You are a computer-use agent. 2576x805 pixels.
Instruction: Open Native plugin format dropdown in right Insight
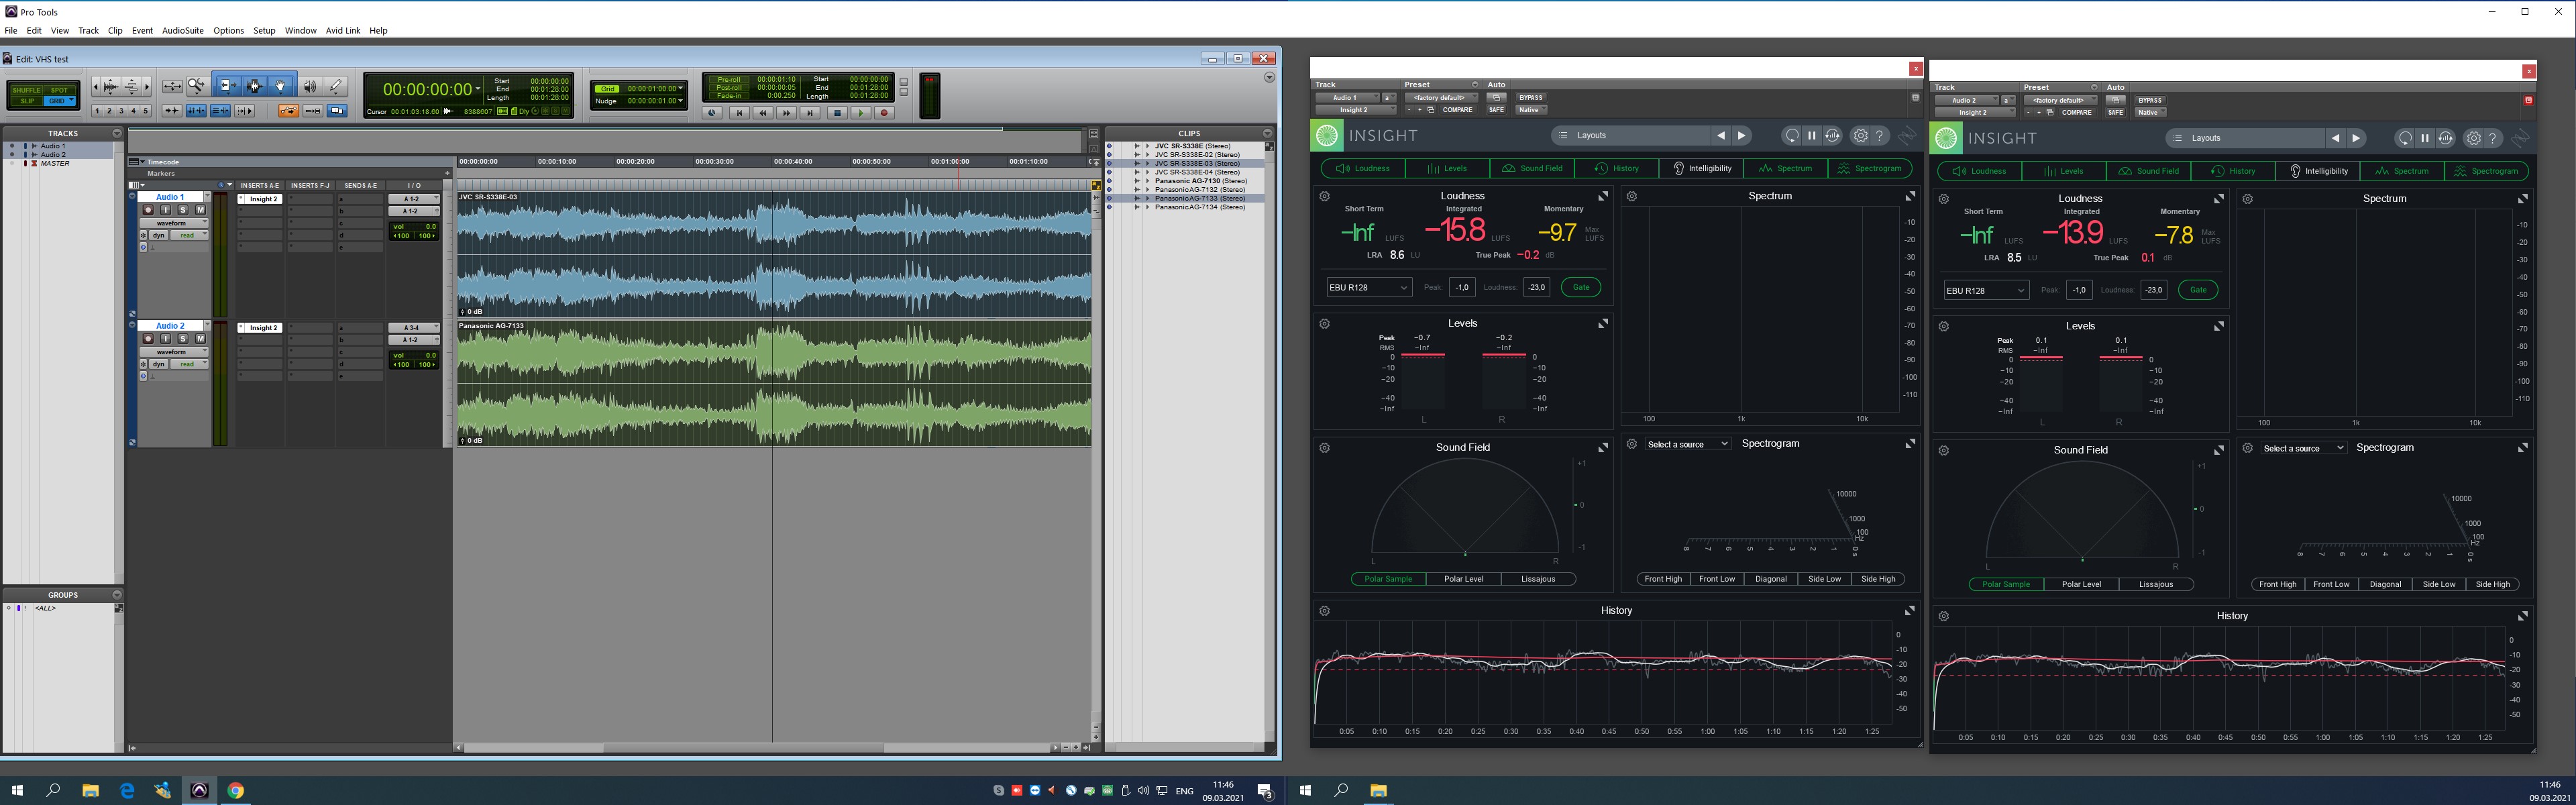pyautogui.click(x=2150, y=112)
